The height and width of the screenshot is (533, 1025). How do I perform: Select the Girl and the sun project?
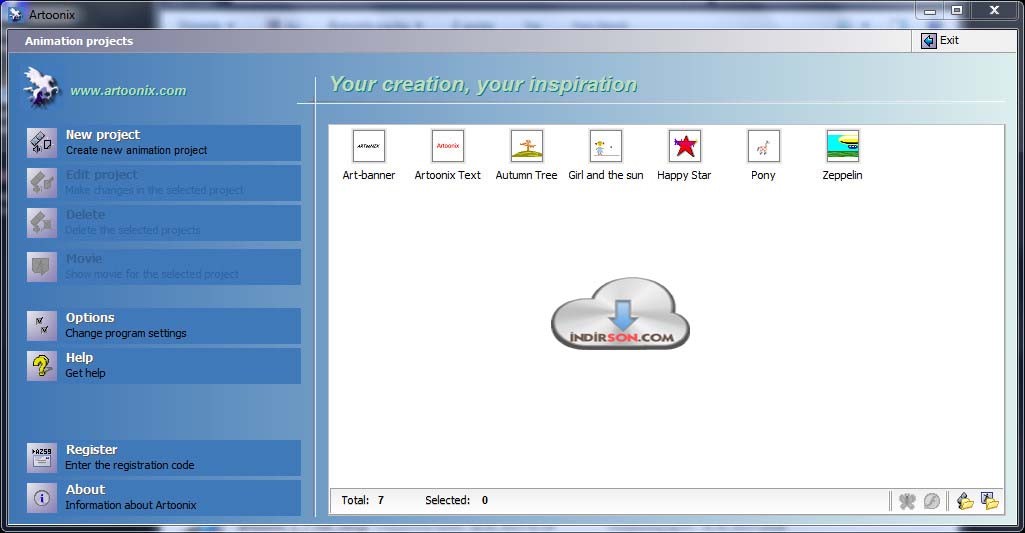coord(605,156)
